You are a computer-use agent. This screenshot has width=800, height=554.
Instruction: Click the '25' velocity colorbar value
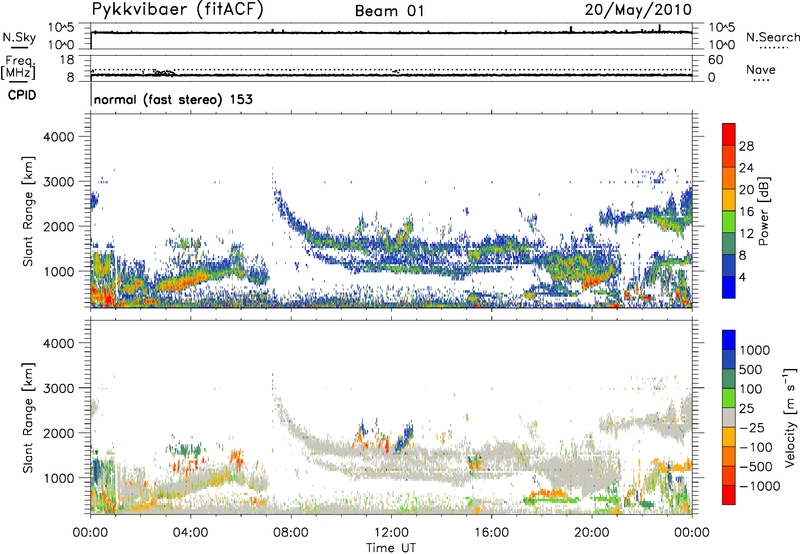tap(746, 409)
